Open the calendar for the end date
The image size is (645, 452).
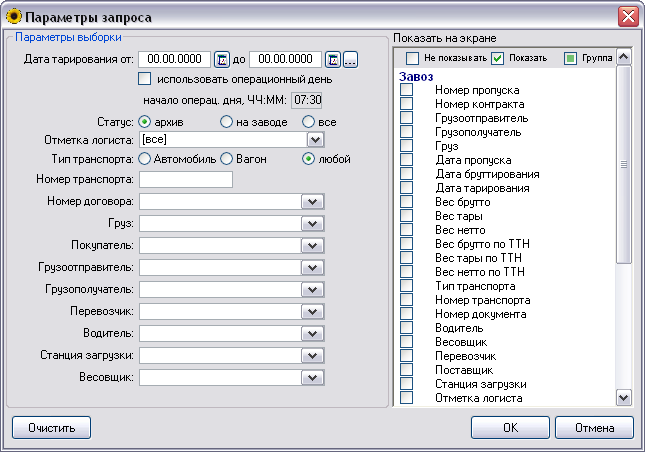coord(333,60)
